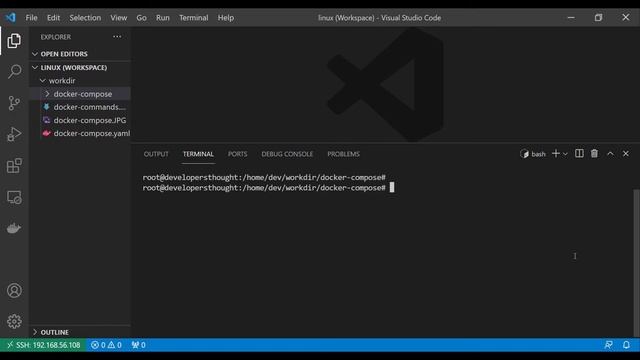Viewport: 640px width, 360px height.
Task: Click the EXPLORER panel title
Action: [x=56, y=37]
